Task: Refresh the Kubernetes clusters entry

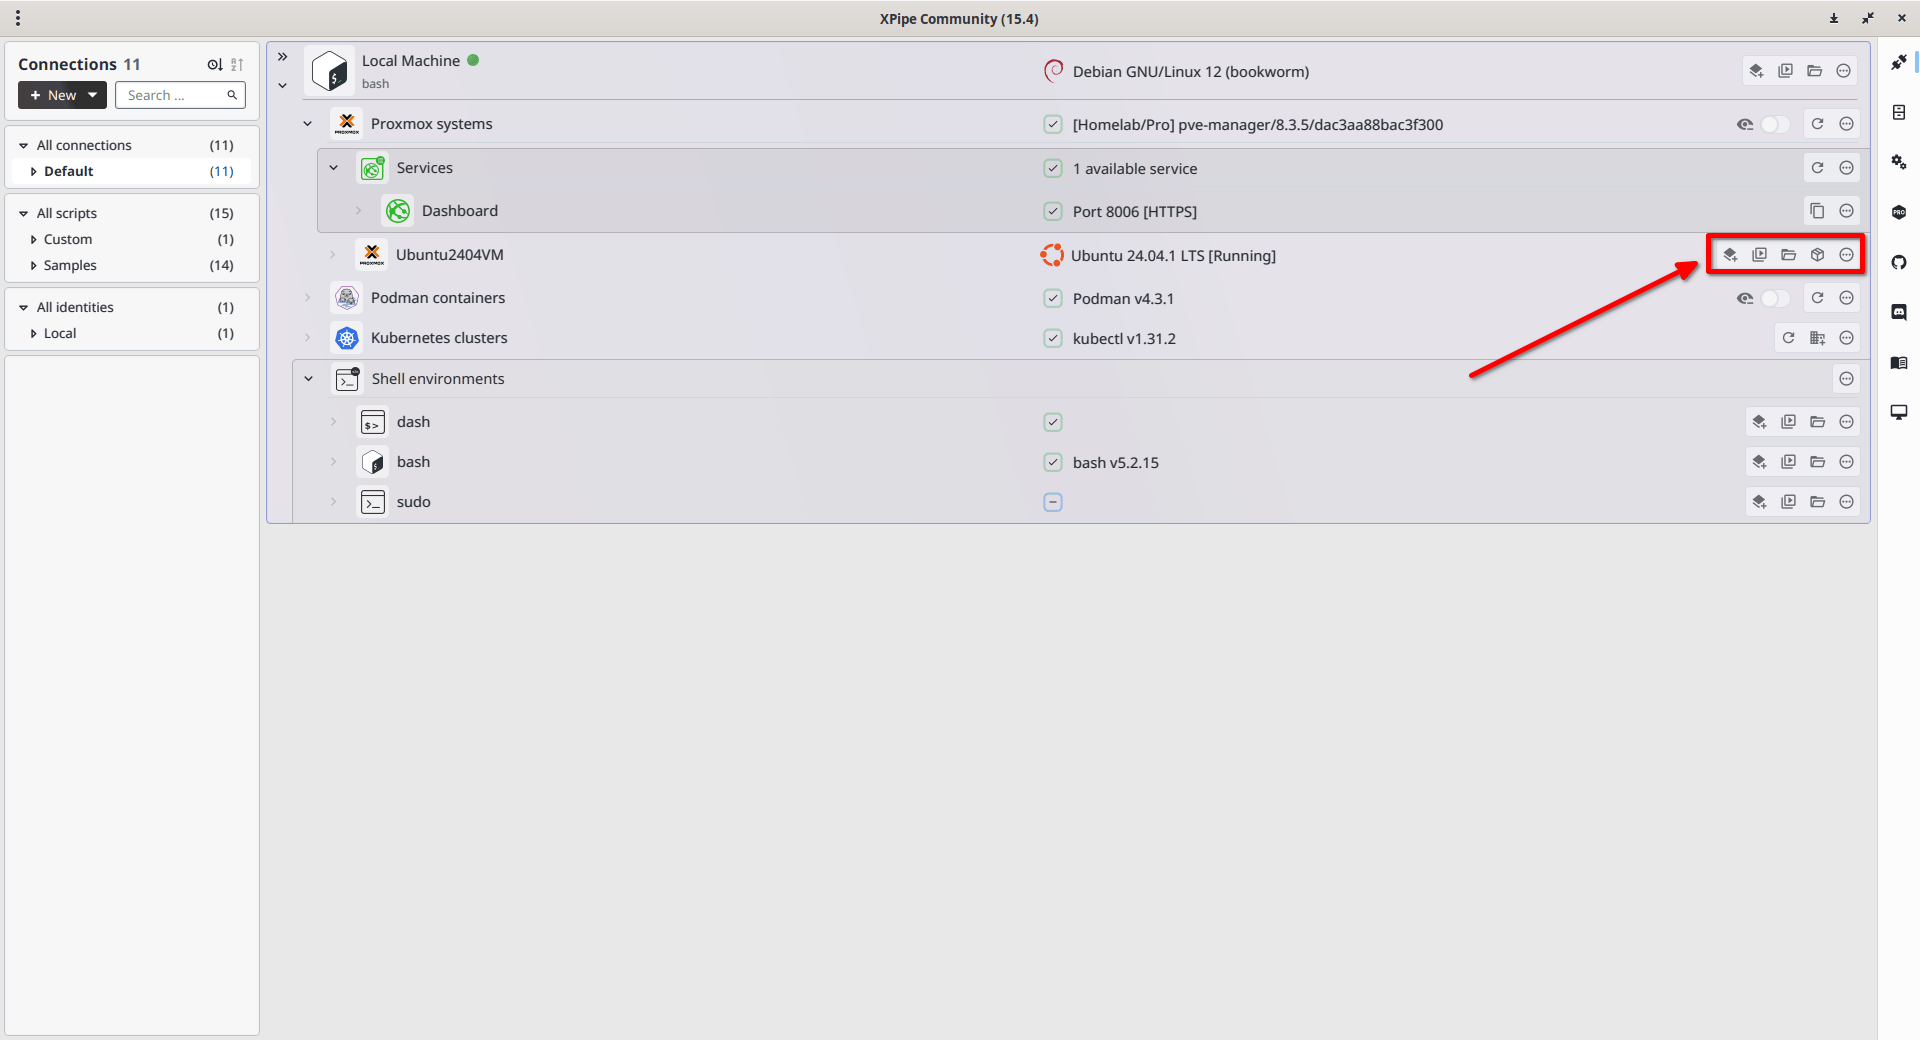Action: point(1788,338)
